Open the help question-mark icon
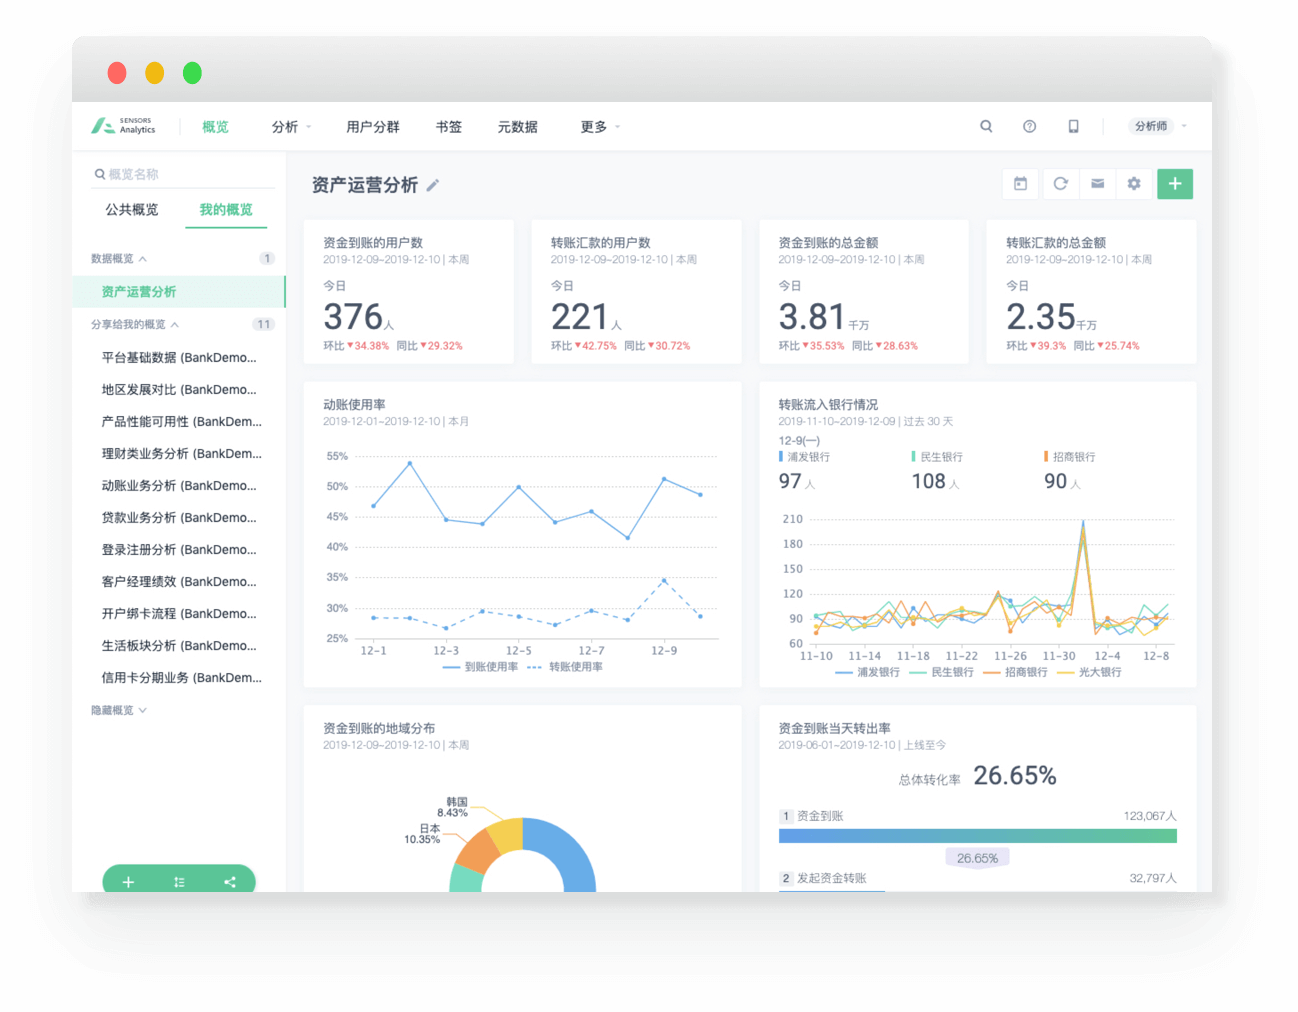The height and width of the screenshot is (1012, 1298). [1029, 126]
